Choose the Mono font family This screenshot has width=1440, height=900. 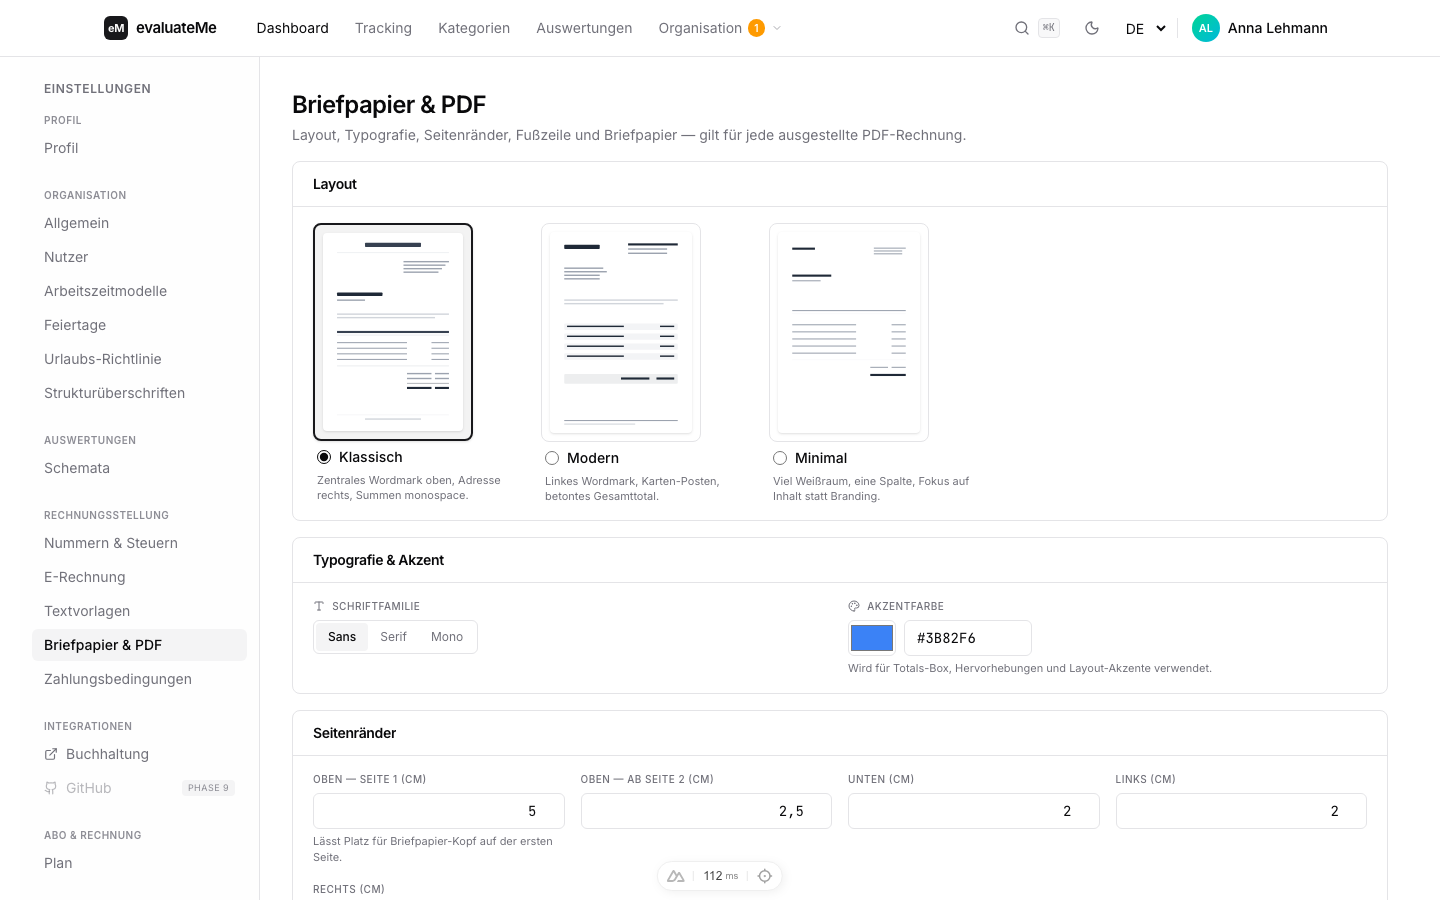[447, 637]
